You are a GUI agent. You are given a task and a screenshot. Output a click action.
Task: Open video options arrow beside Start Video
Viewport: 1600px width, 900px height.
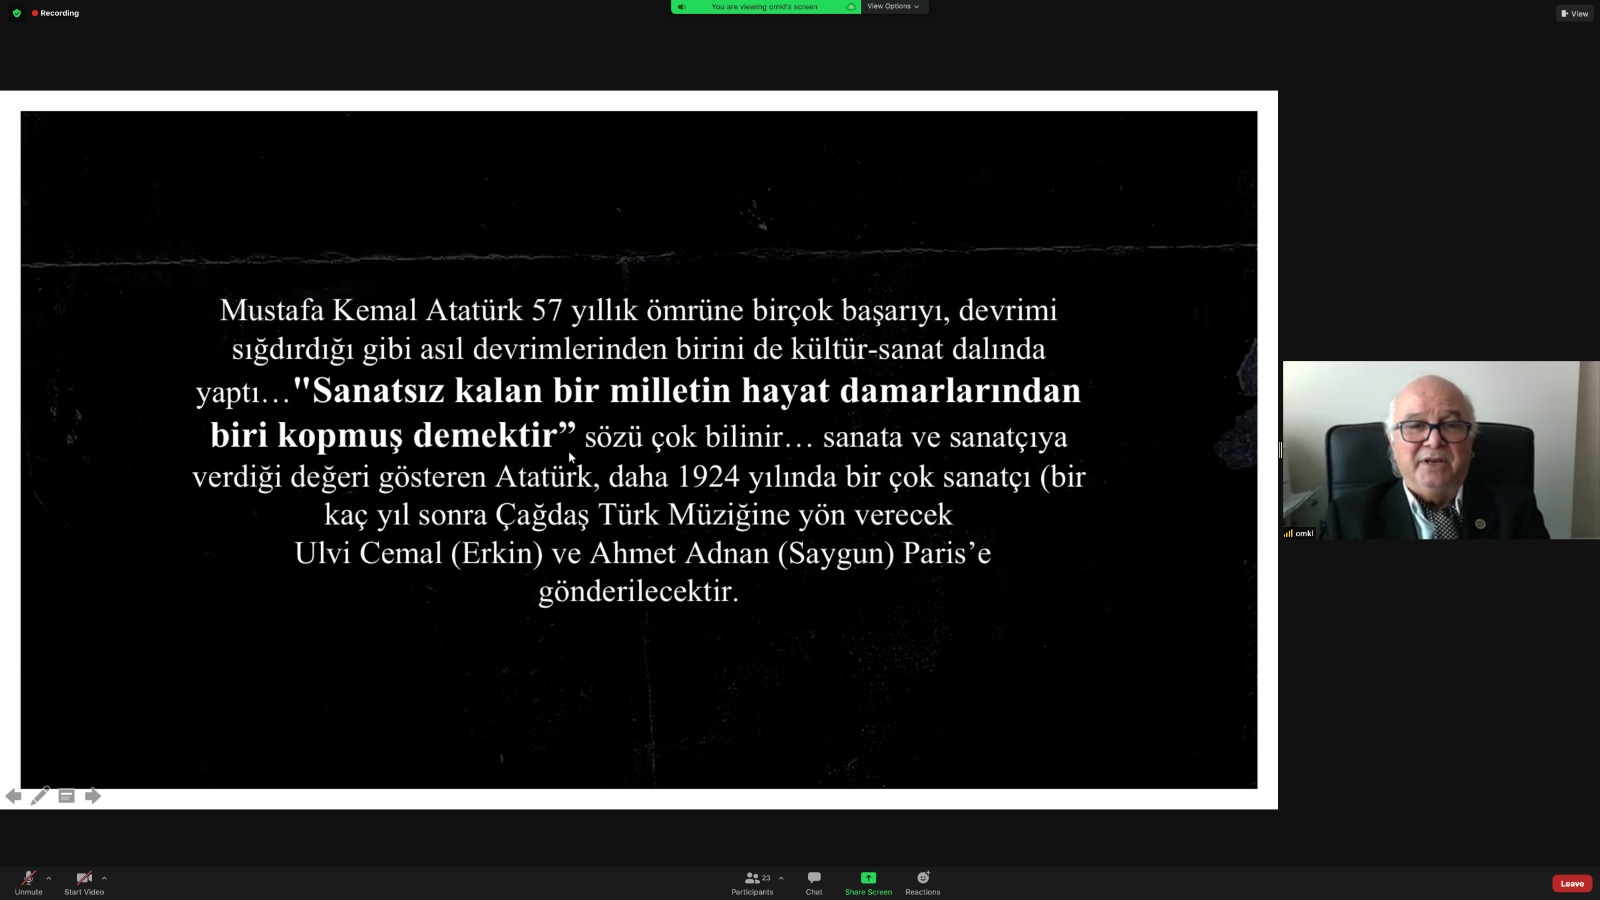tap(104, 879)
